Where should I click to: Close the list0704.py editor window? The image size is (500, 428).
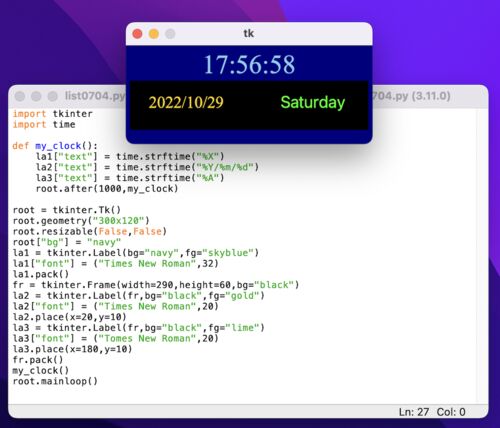20,96
